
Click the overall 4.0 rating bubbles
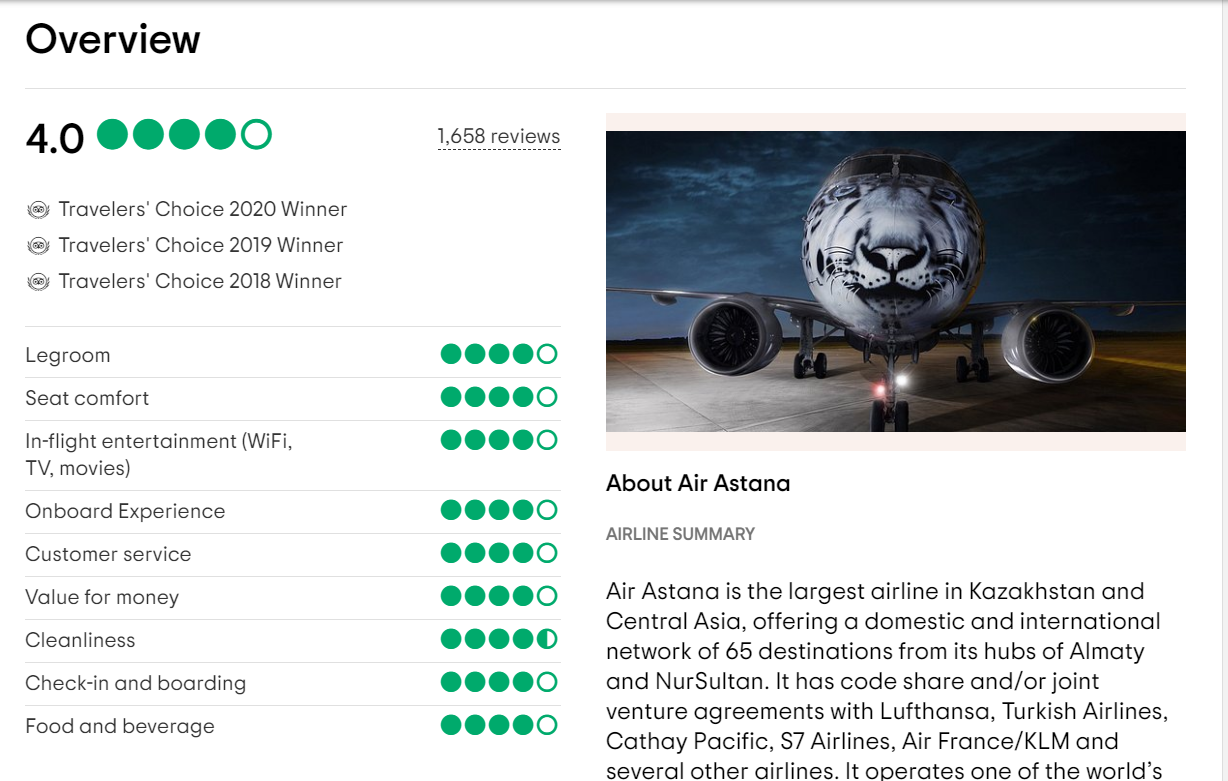(x=185, y=134)
